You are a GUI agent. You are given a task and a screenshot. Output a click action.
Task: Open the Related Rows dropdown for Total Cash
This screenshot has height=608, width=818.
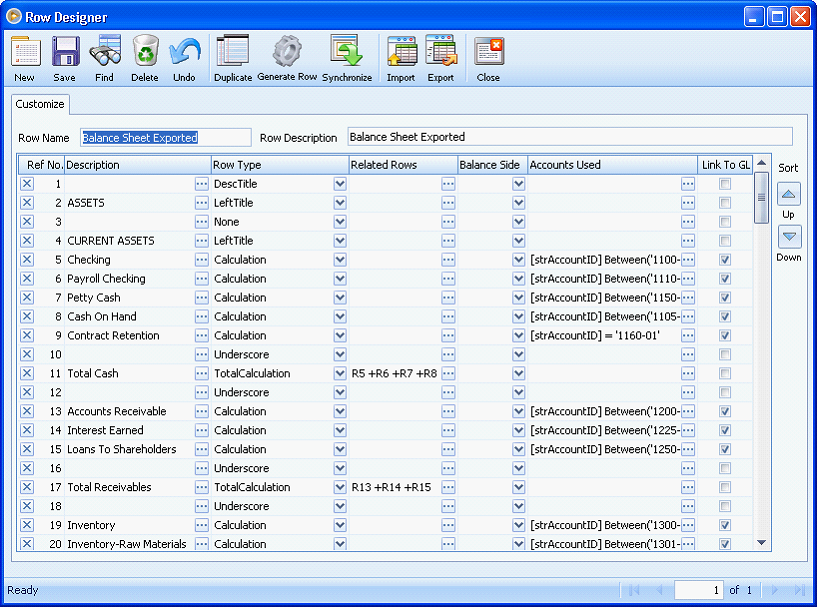(447, 373)
